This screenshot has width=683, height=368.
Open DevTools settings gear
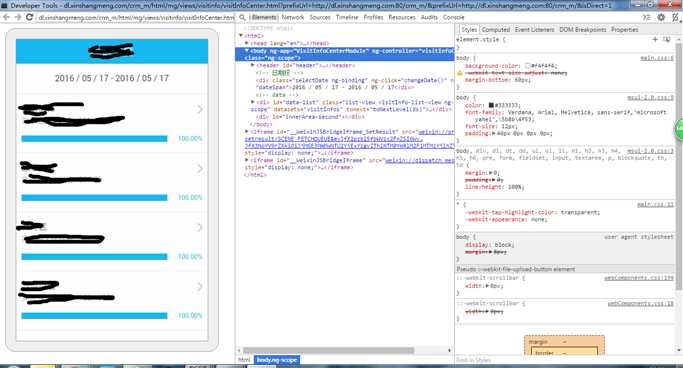(x=661, y=17)
